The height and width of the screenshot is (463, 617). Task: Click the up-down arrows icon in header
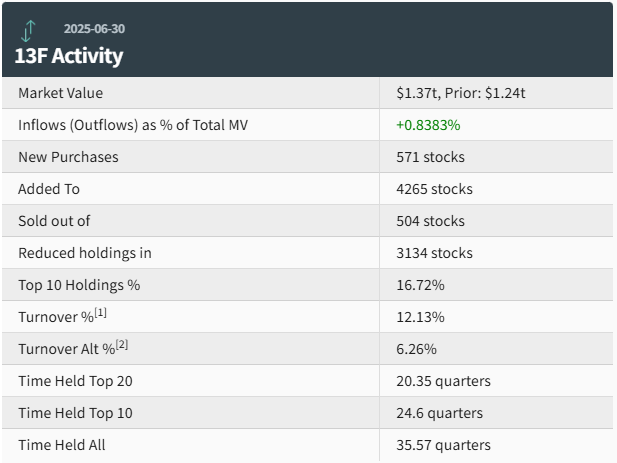click(29, 29)
